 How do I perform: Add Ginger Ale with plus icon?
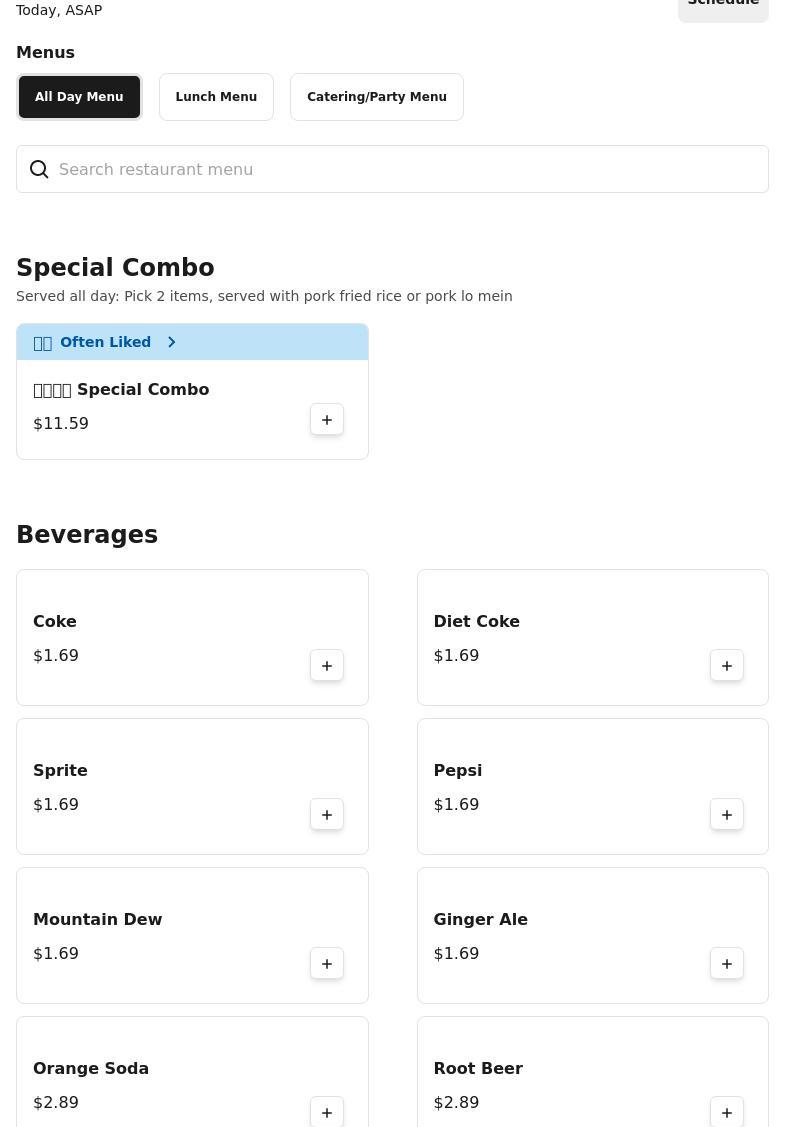pyautogui.click(x=727, y=964)
